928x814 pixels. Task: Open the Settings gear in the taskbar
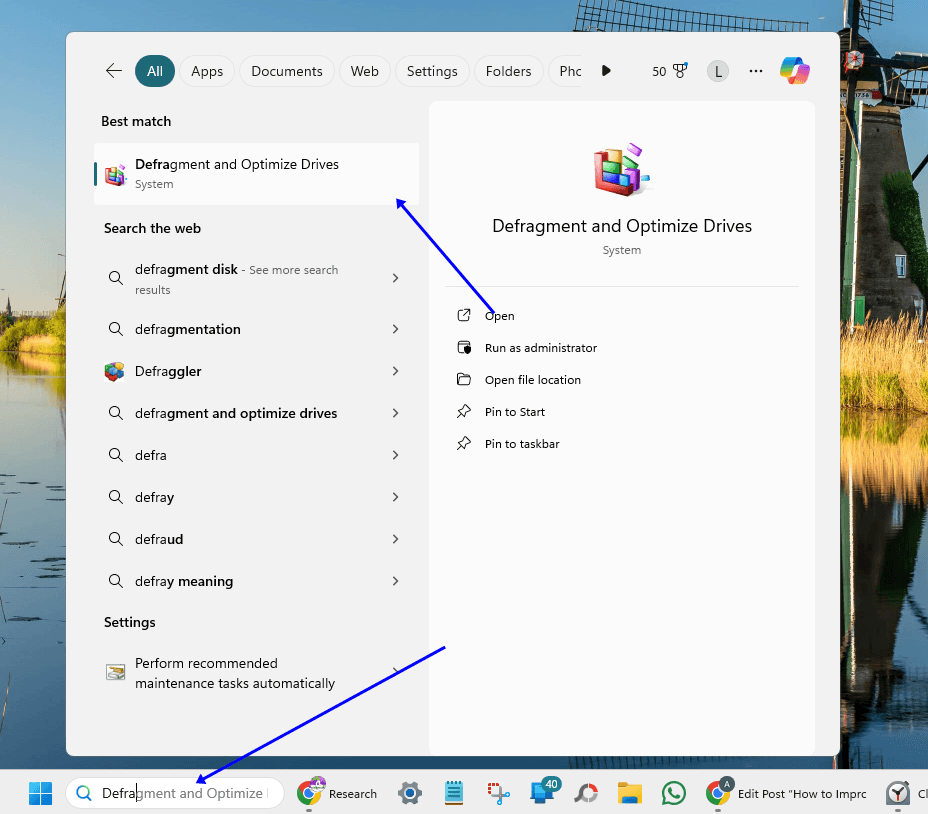(410, 793)
